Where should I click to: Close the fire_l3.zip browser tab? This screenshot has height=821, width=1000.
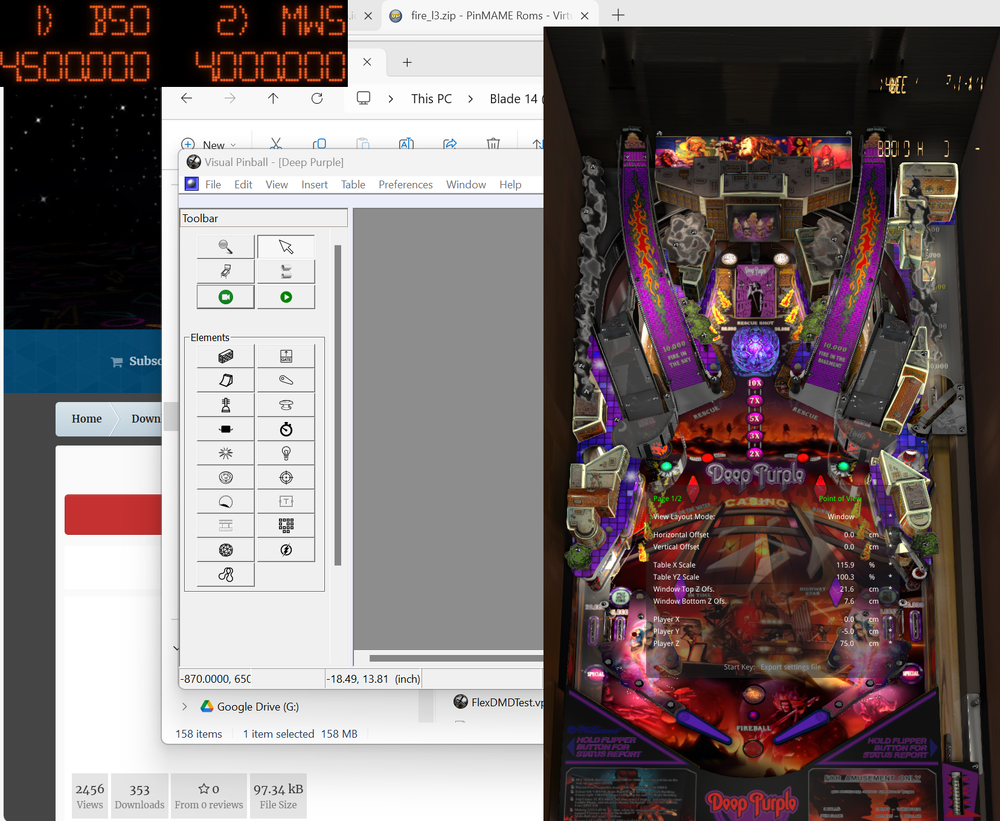pos(584,16)
